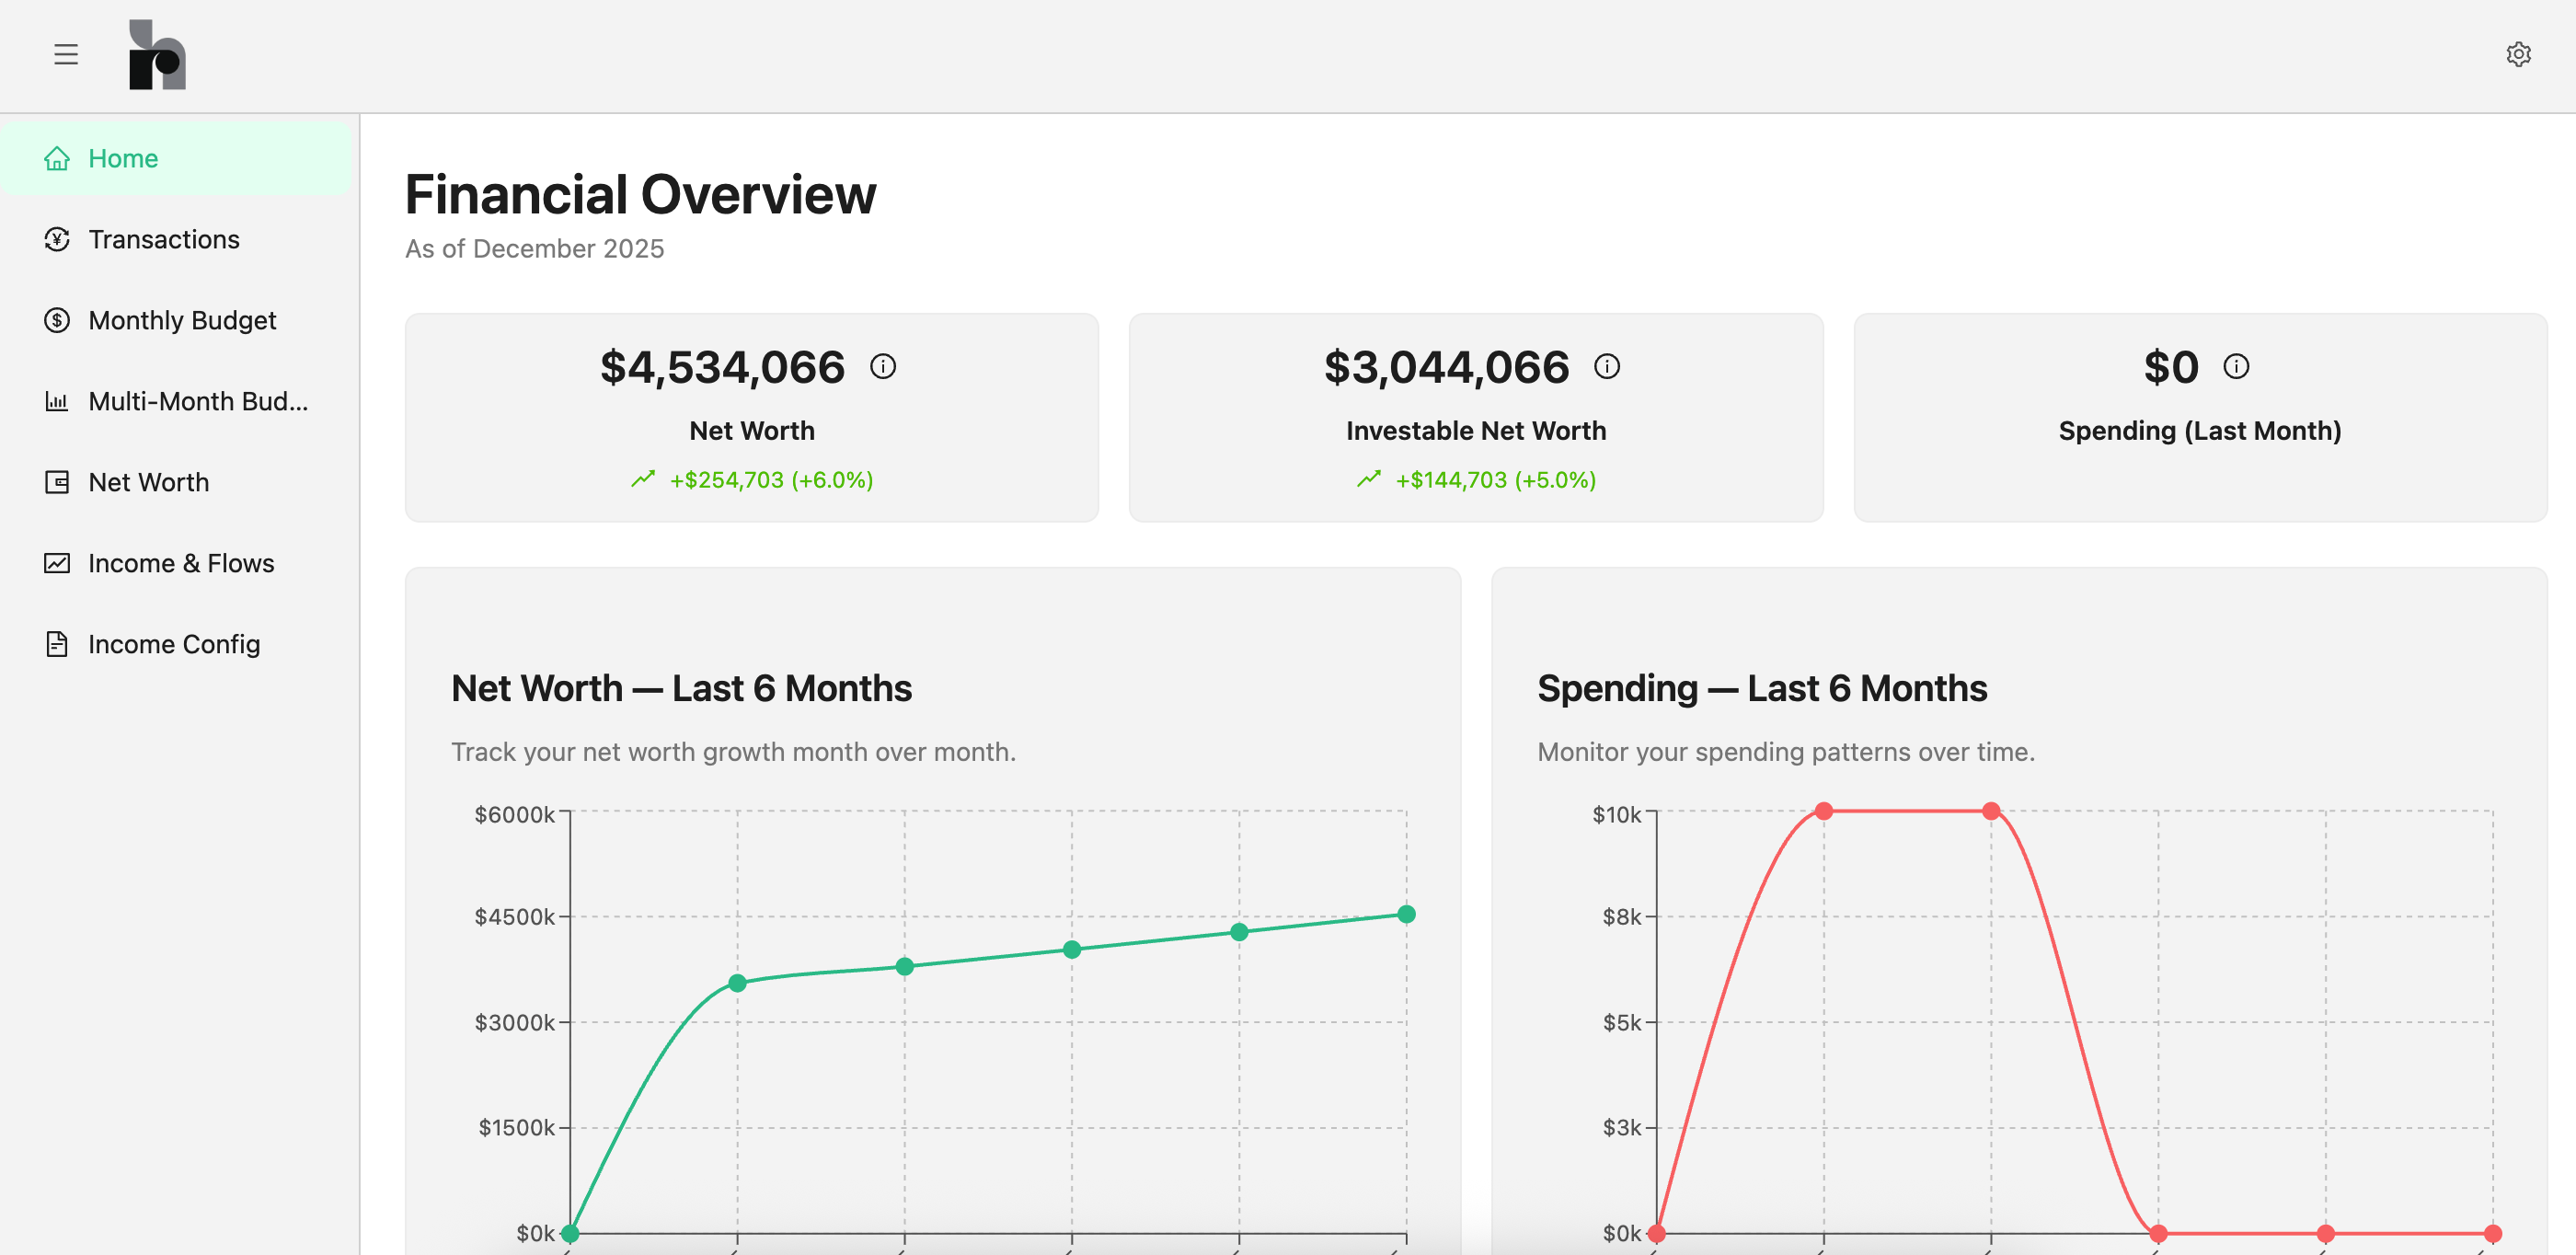Open the settings gear
This screenshot has width=2576, height=1255.
click(2519, 54)
